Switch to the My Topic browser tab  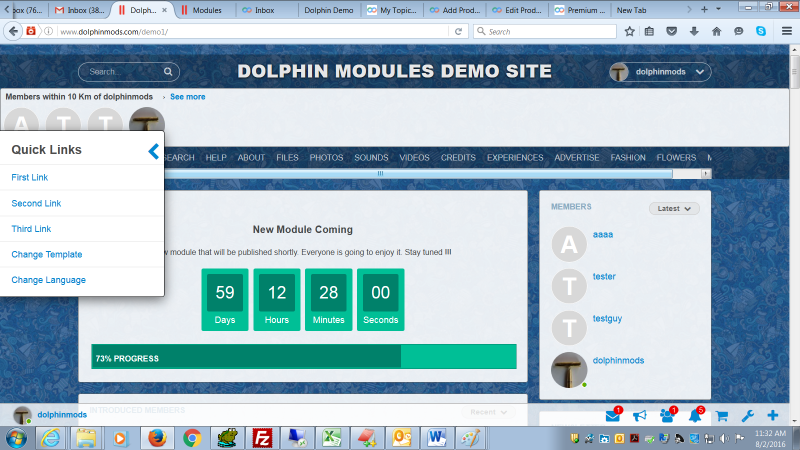pos(392,10)
